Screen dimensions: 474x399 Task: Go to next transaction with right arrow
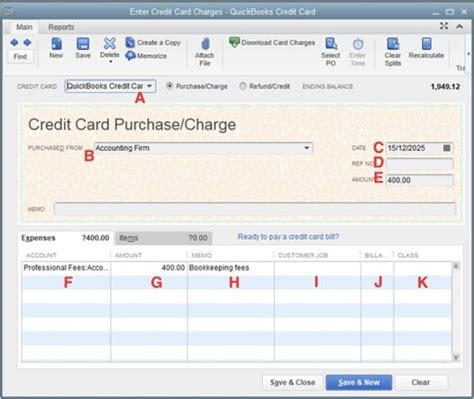[x=28, y=43]
